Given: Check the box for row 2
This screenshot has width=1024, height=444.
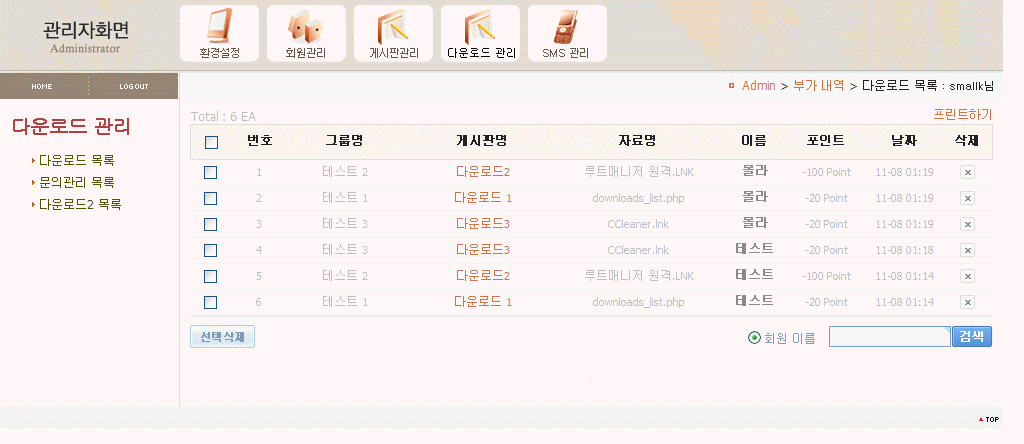Looking at the screenshot, I should coord(210,198).
